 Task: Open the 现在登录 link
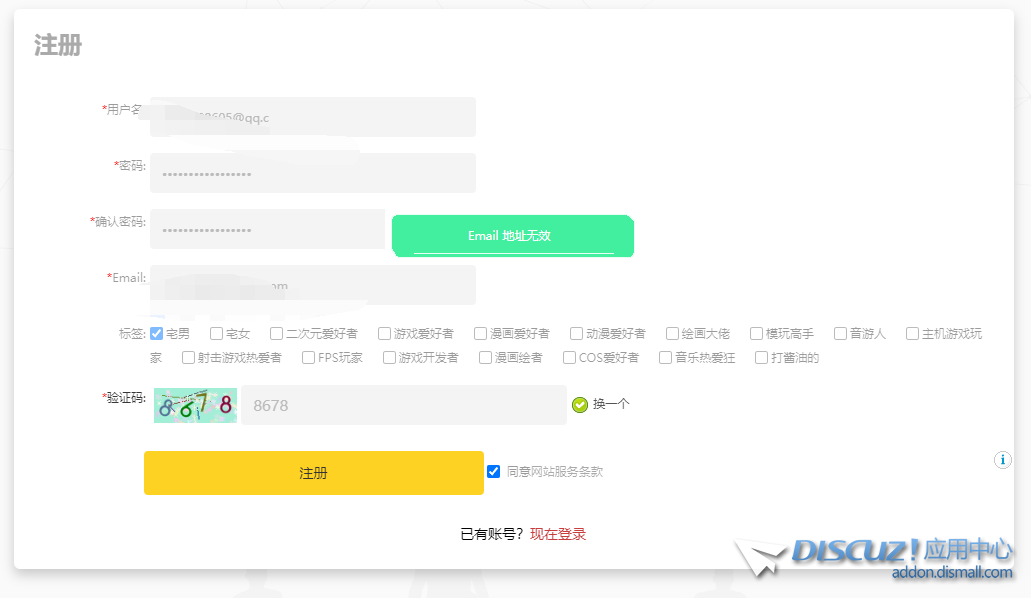[x=558, y=534]
